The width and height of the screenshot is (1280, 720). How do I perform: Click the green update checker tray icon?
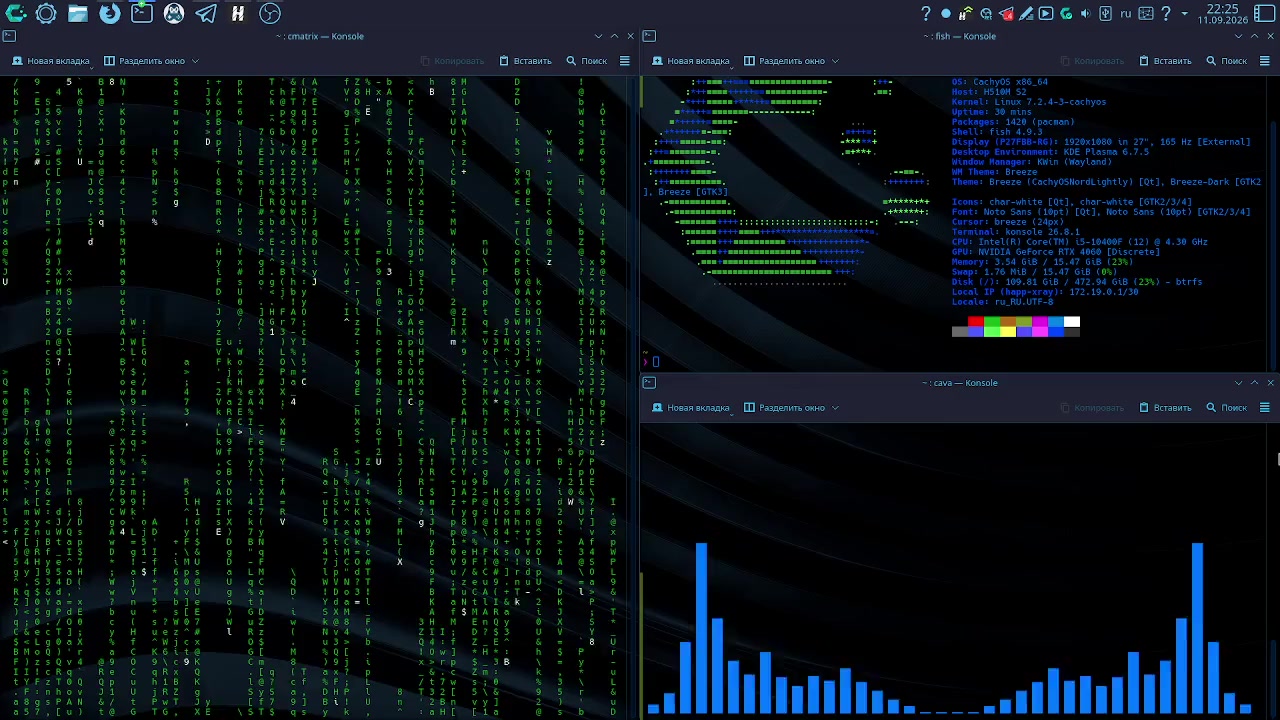pyautogui.click(x=1066, y=14)
